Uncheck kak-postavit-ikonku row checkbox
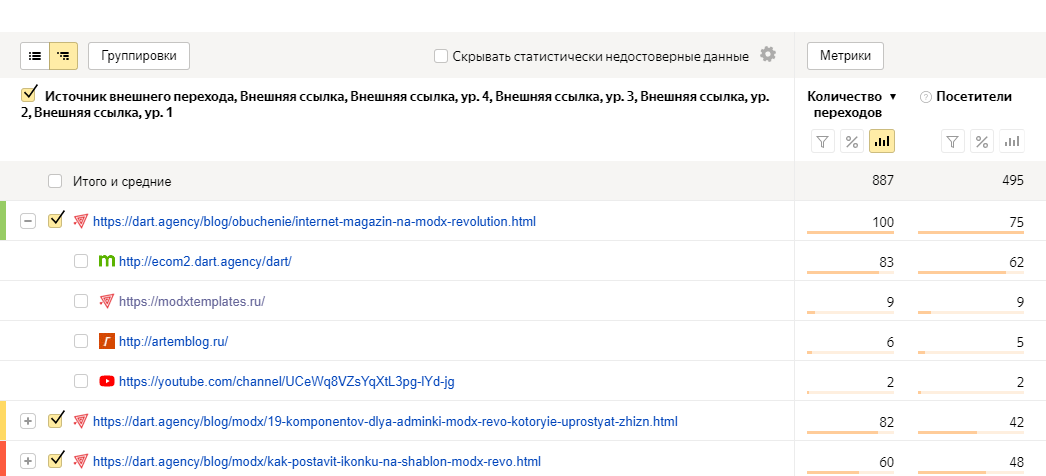 tap(55, 460)
